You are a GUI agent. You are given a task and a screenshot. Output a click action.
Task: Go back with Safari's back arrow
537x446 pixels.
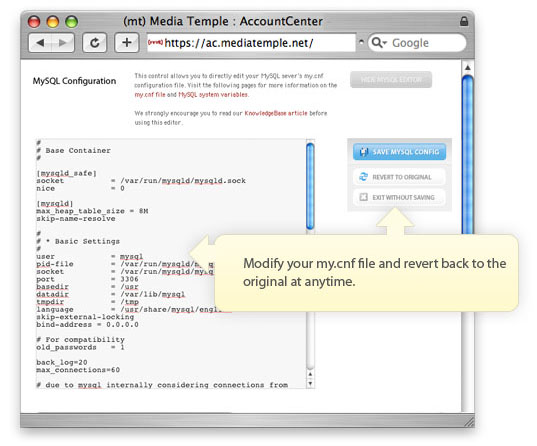(x=40, y=43)
